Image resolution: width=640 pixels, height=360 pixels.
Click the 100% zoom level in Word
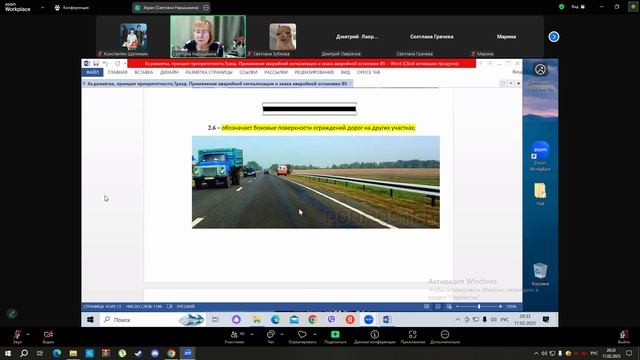coord(511,307)
